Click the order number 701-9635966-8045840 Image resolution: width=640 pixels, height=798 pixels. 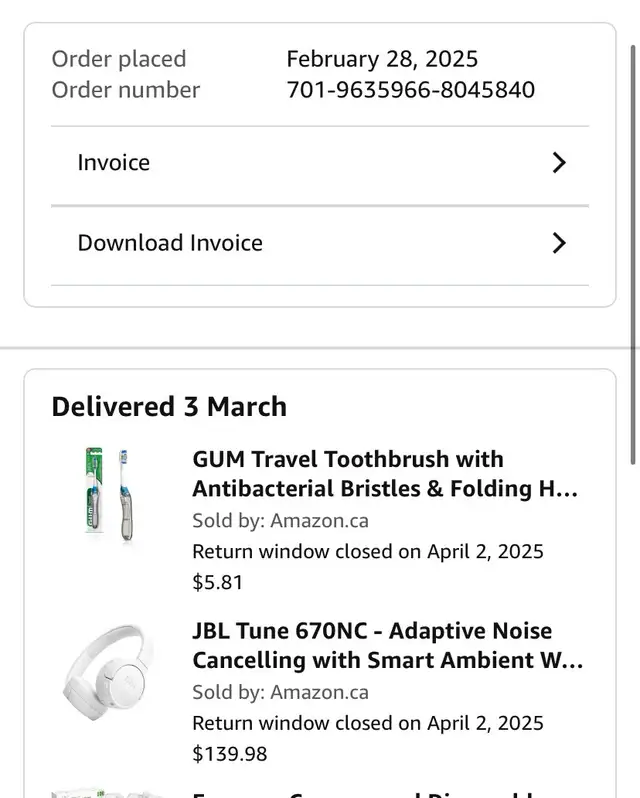click(411, 90)
